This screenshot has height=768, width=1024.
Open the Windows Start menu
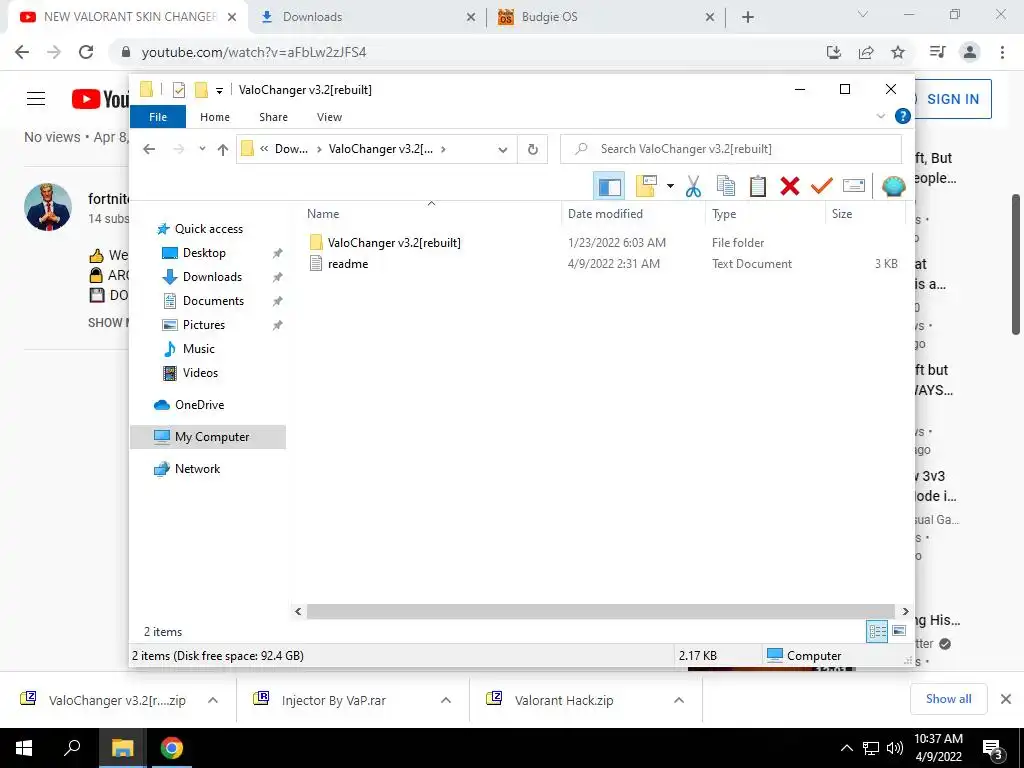pyautogui.click(x=24, y=748)
